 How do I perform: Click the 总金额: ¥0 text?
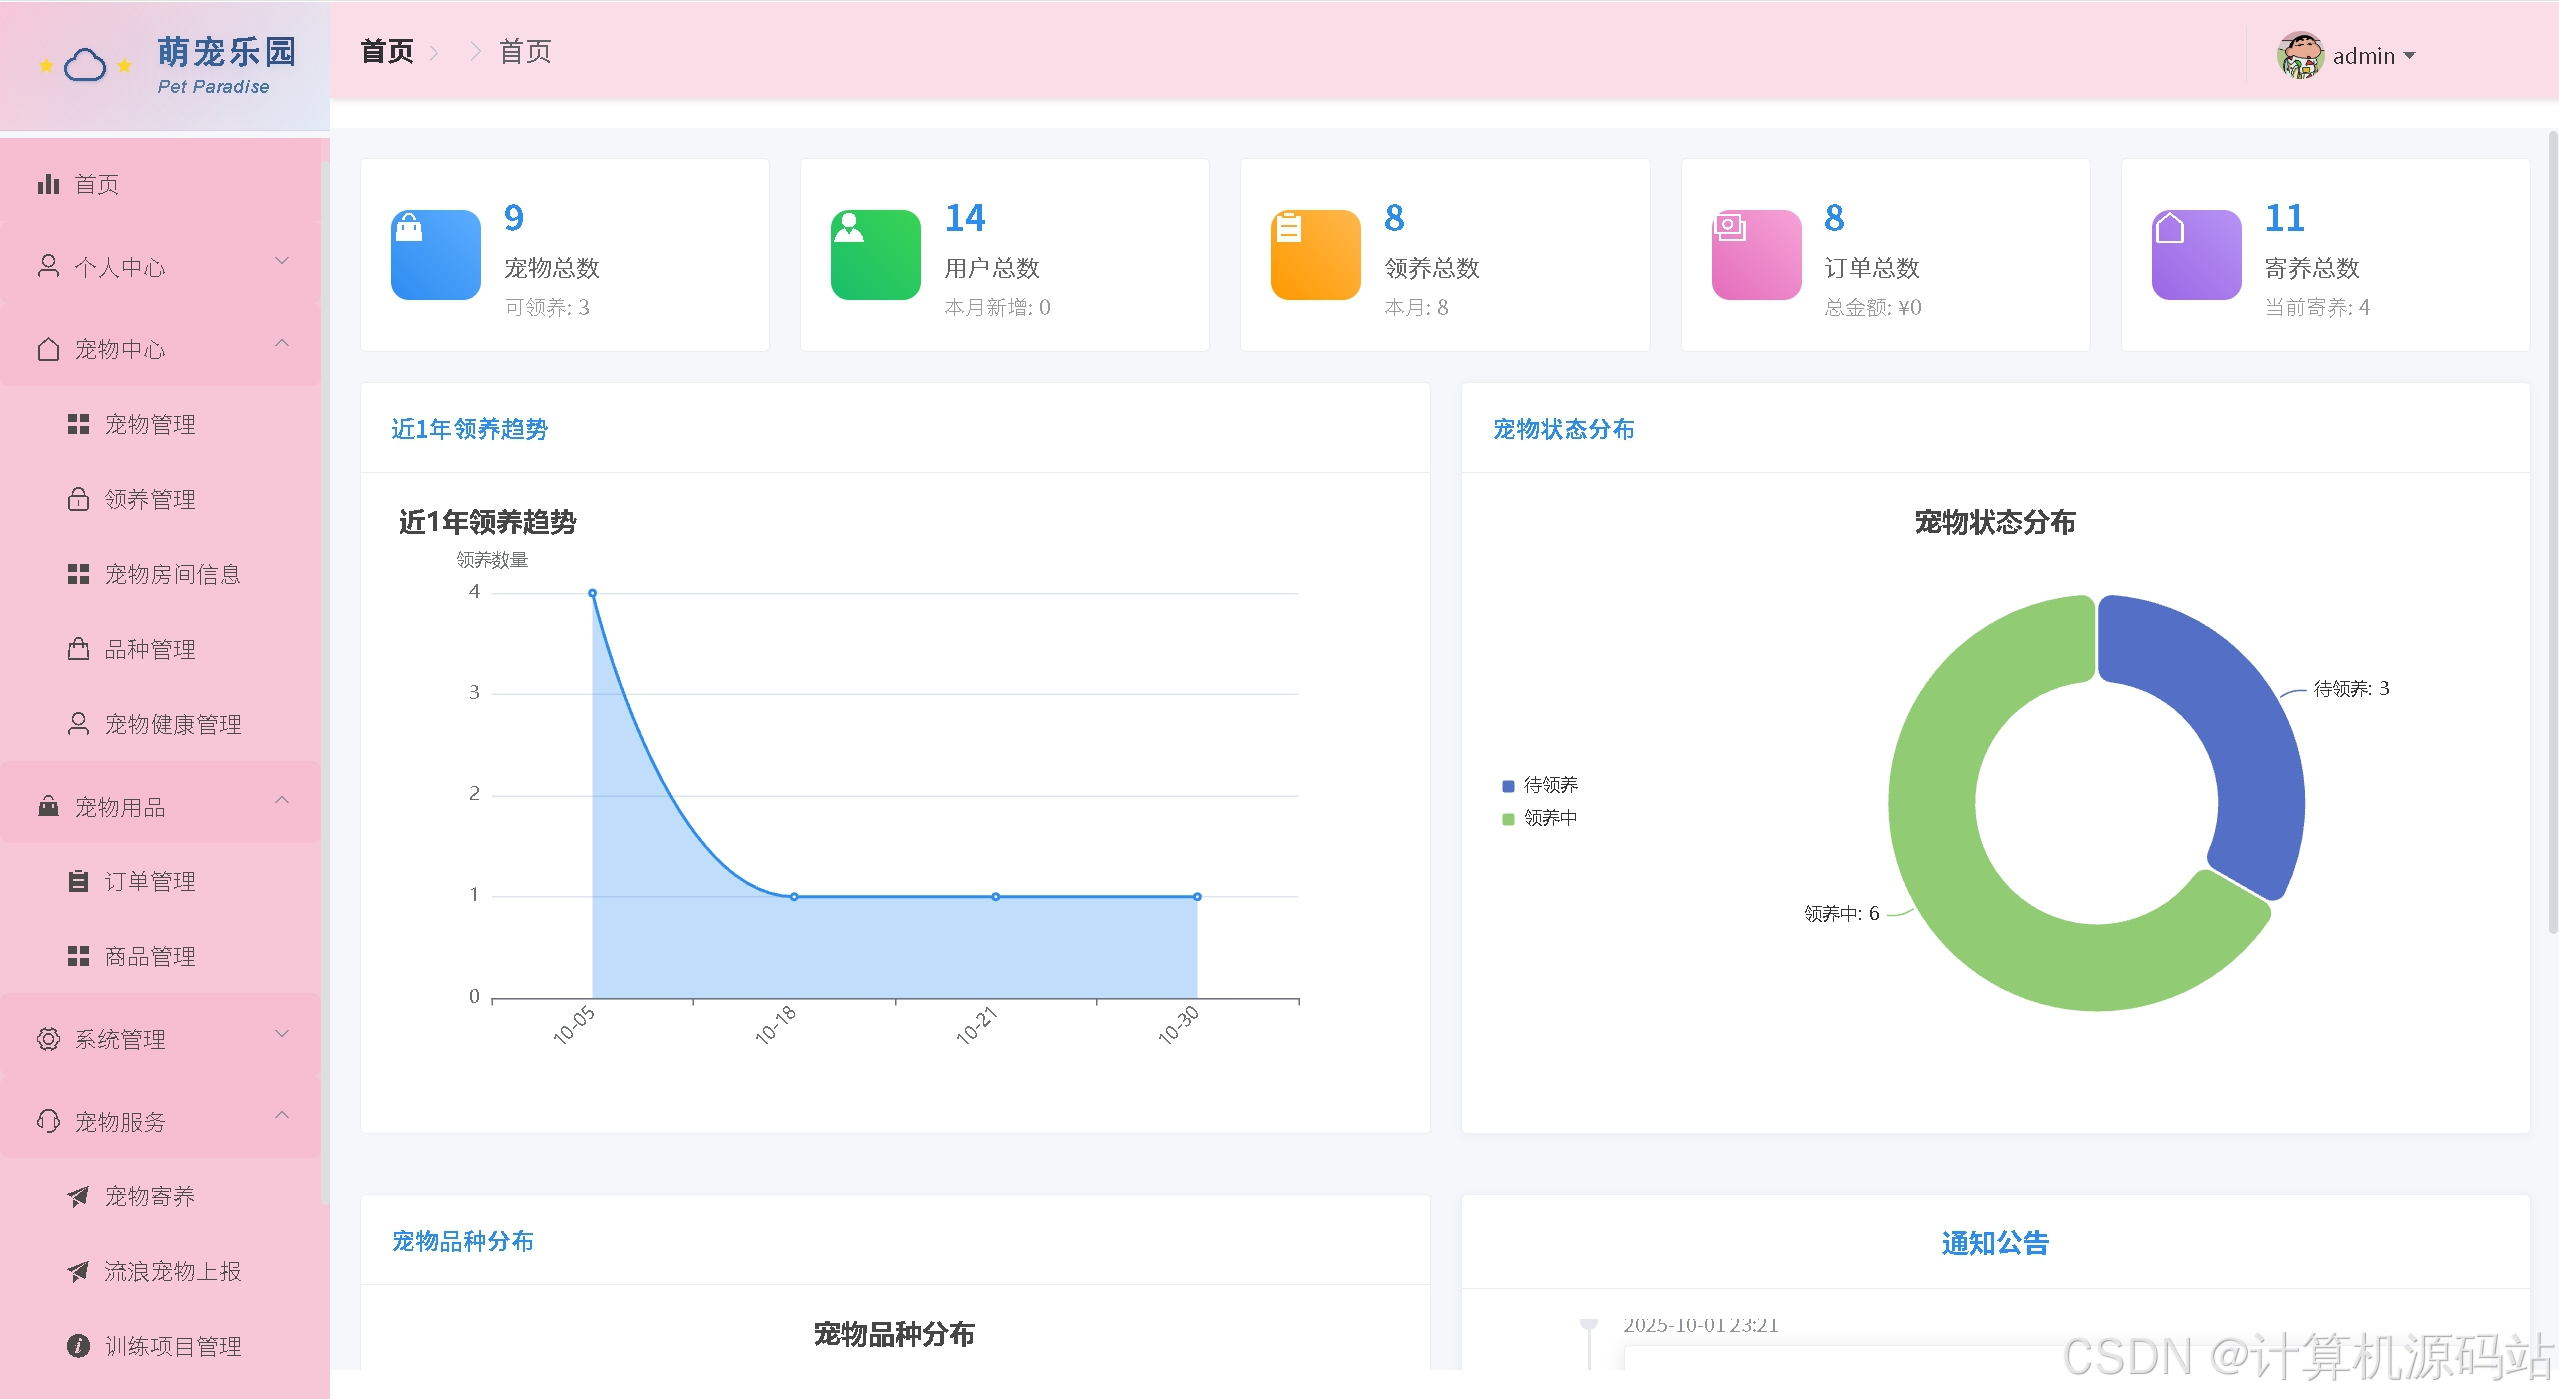point(1873,307)
